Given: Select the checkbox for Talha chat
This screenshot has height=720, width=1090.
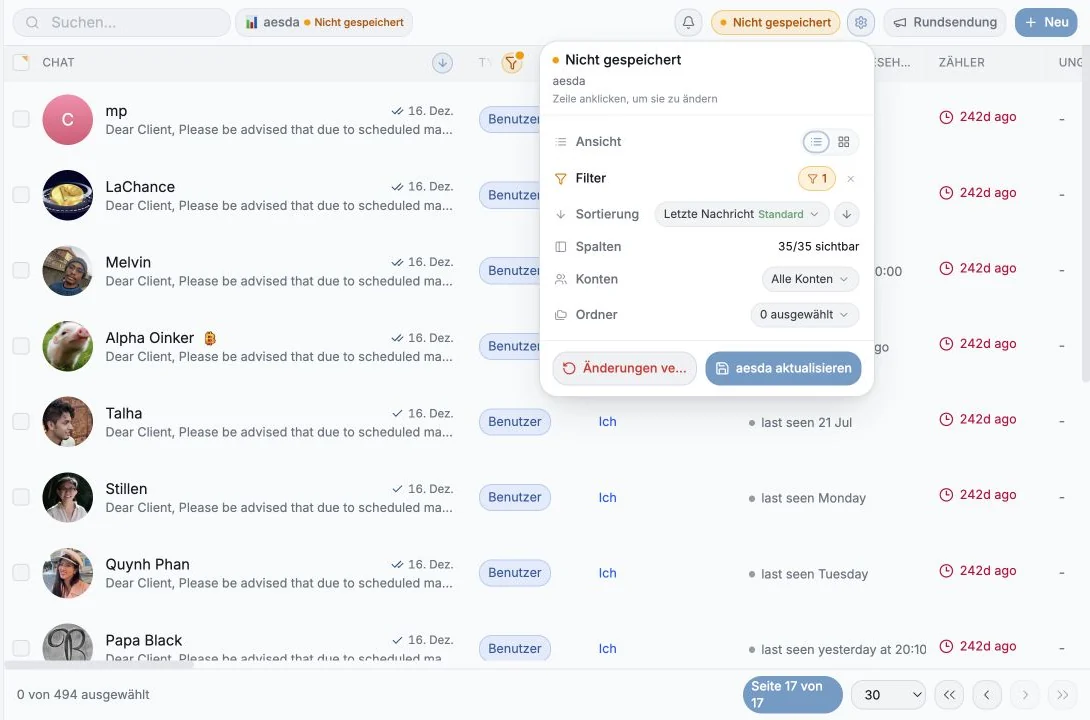Looking at the screenshot, I should 22,422.
